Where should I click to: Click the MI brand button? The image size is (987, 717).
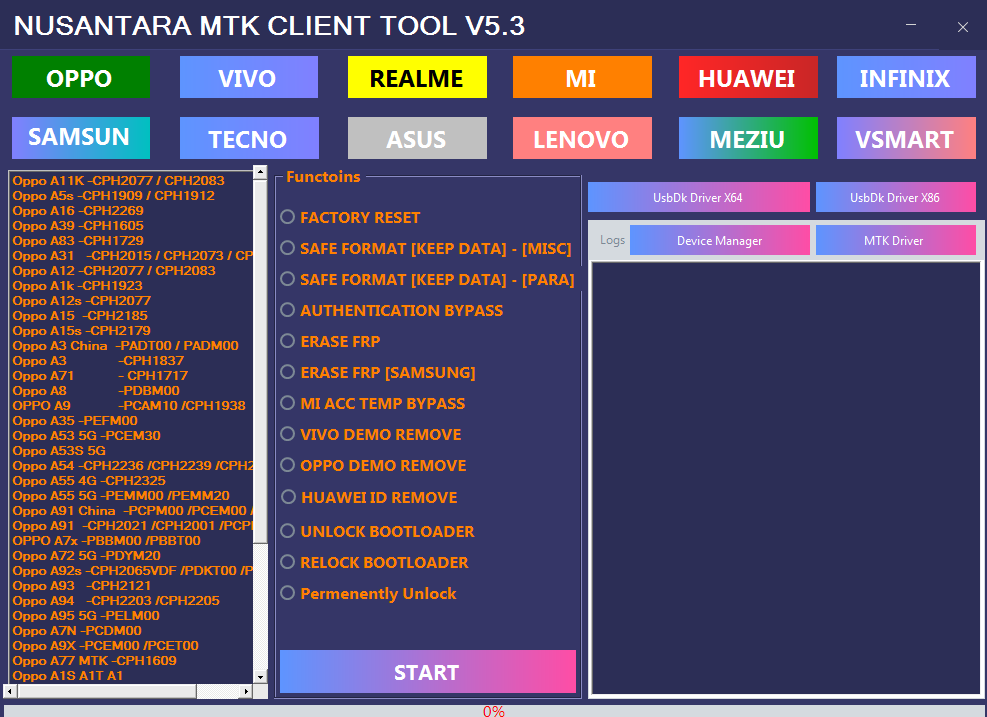click(582, 77)
